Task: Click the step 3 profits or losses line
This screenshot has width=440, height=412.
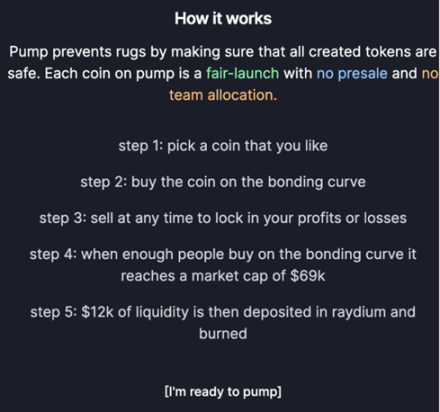Action: click(x=223, y=218)
